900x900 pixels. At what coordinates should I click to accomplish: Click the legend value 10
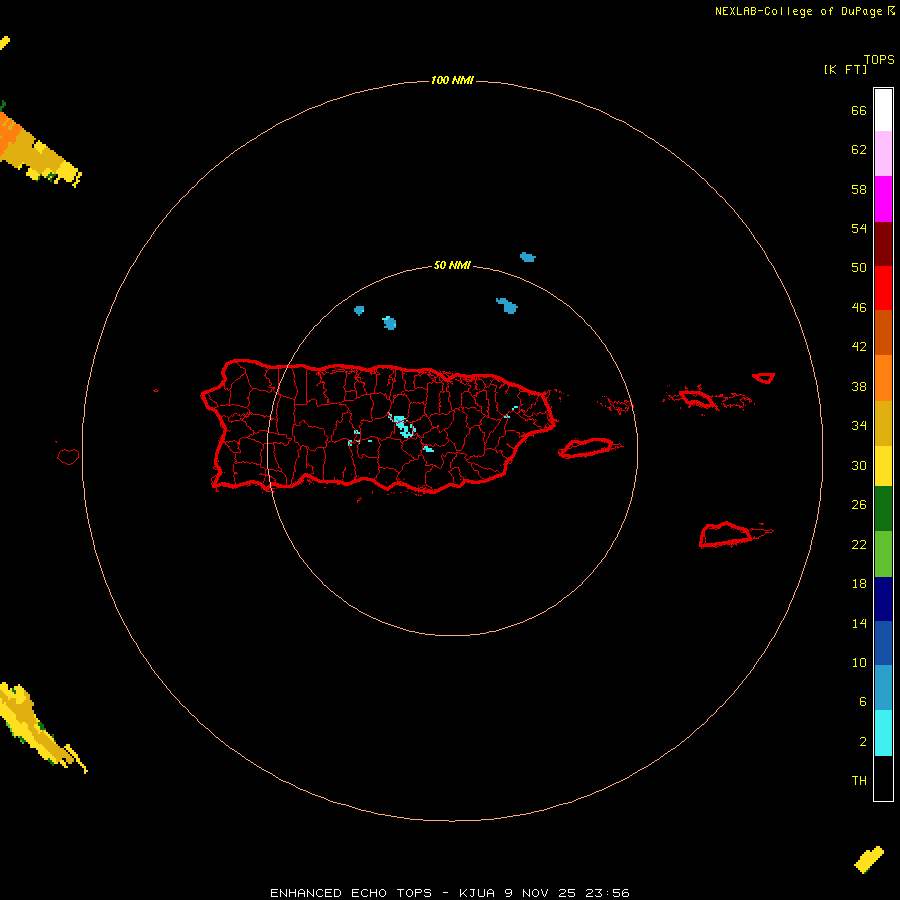click(x=859, y=662)
